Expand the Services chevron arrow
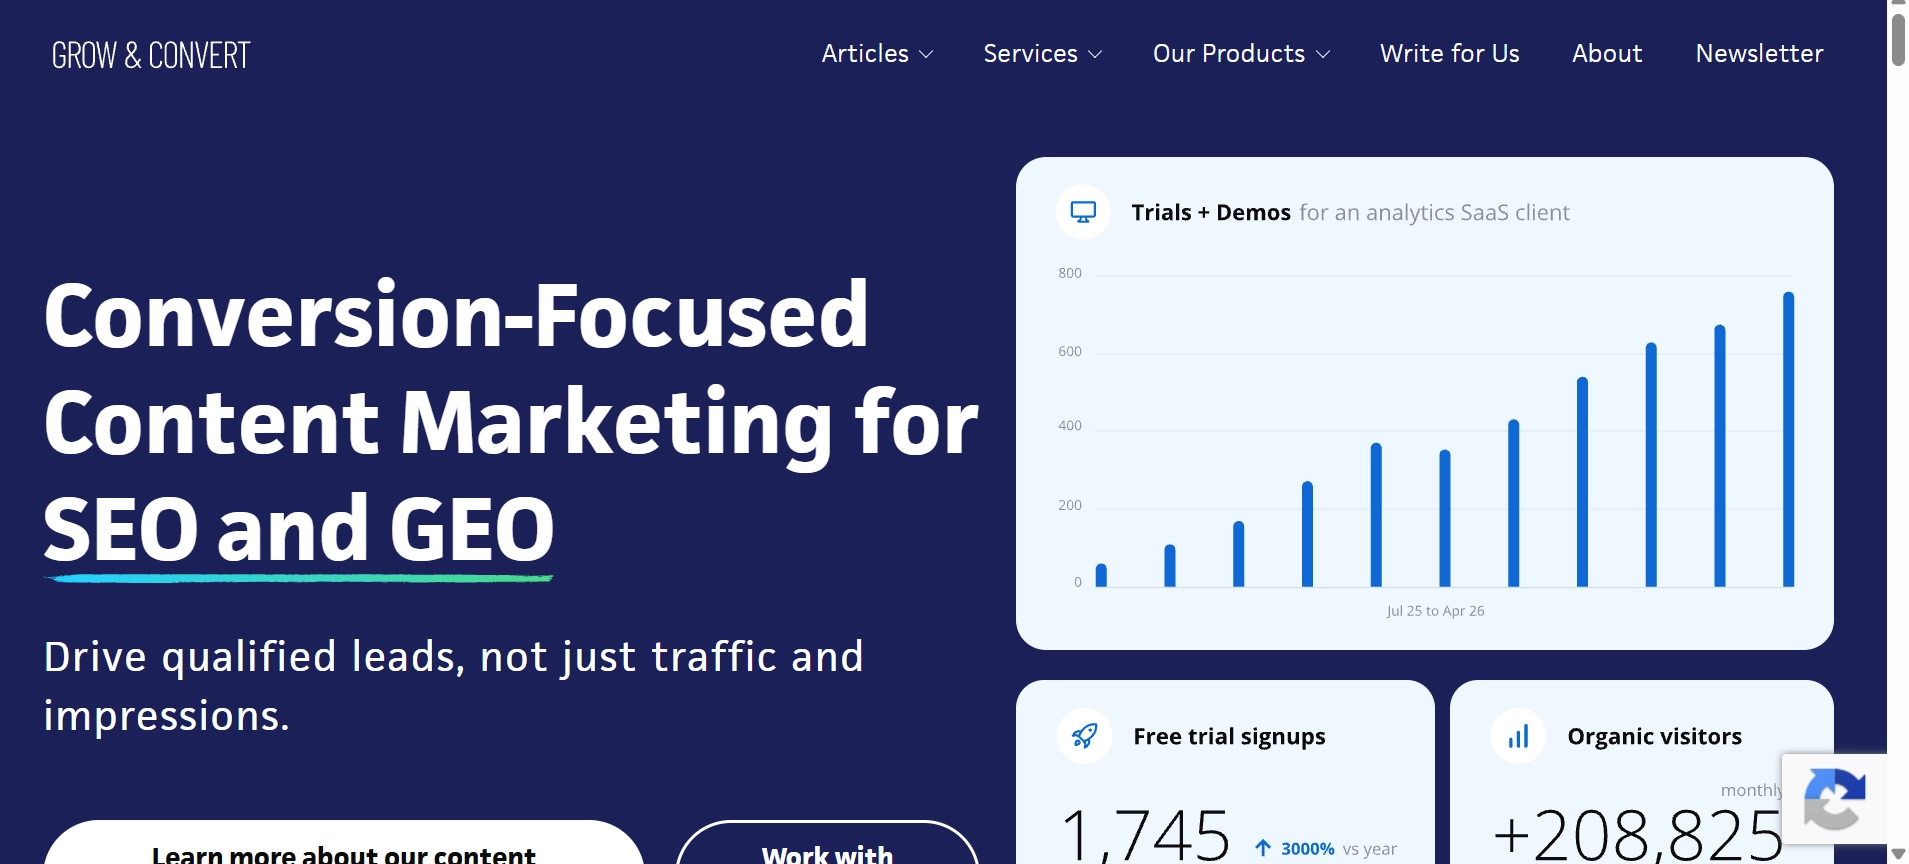 [x=1095, y=55]
